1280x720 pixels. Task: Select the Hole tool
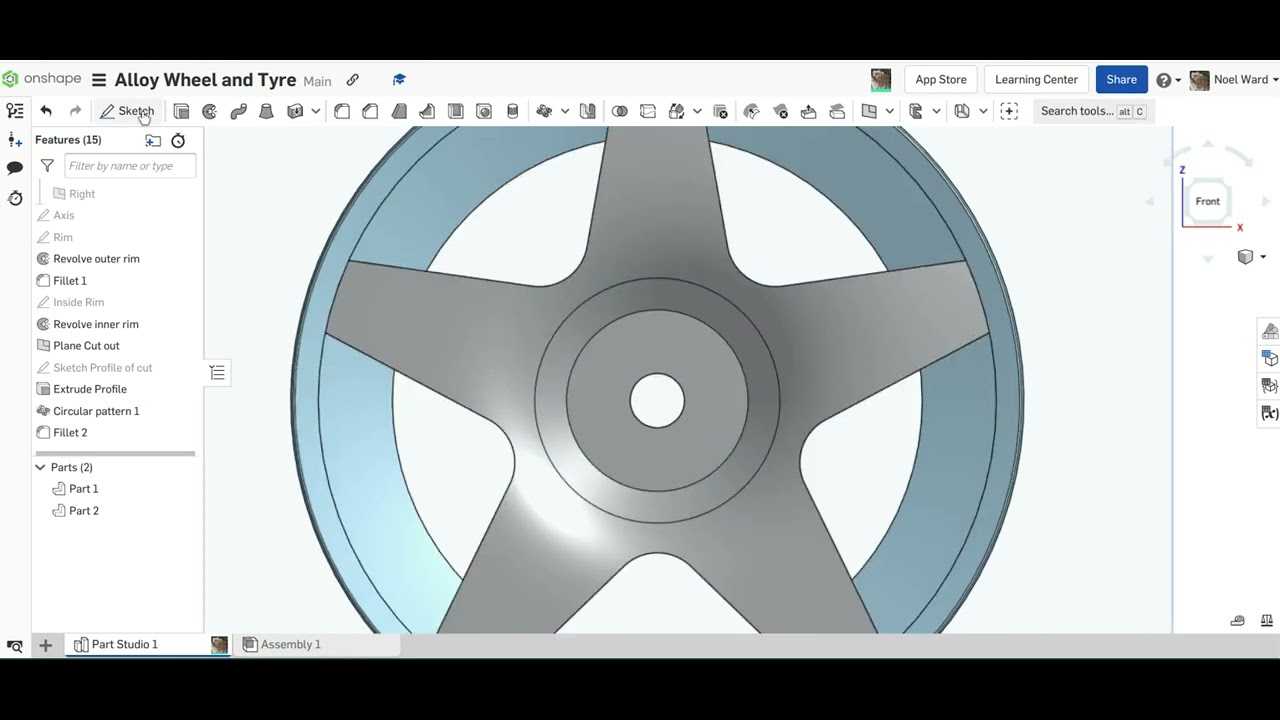(484, 111)
